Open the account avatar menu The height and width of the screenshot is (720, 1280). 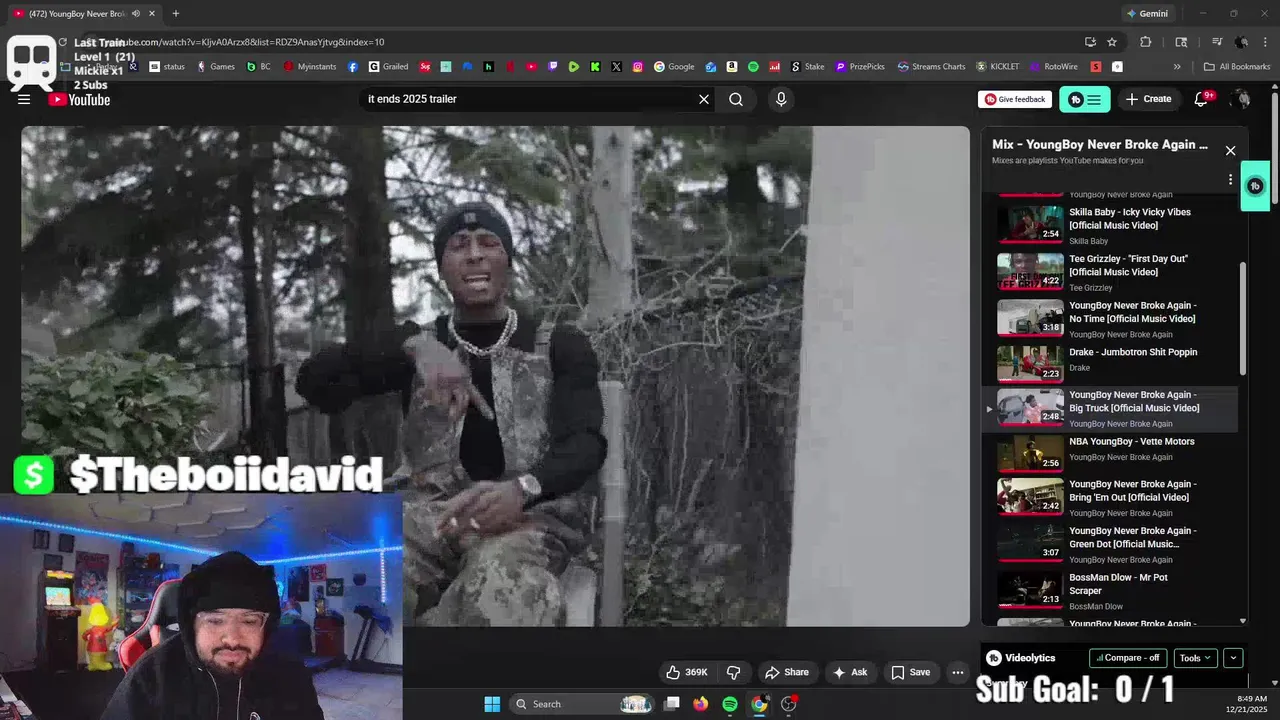(1242, 99)
